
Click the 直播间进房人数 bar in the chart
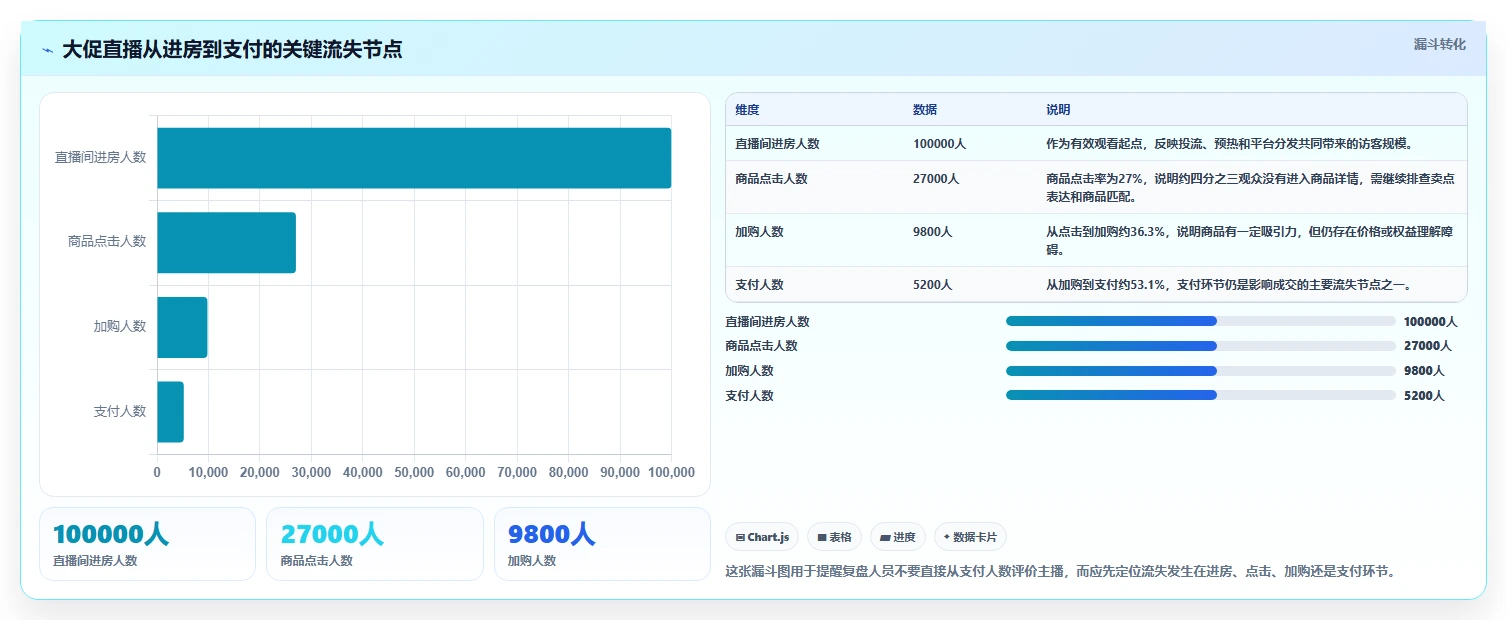[x=414, y=158]
